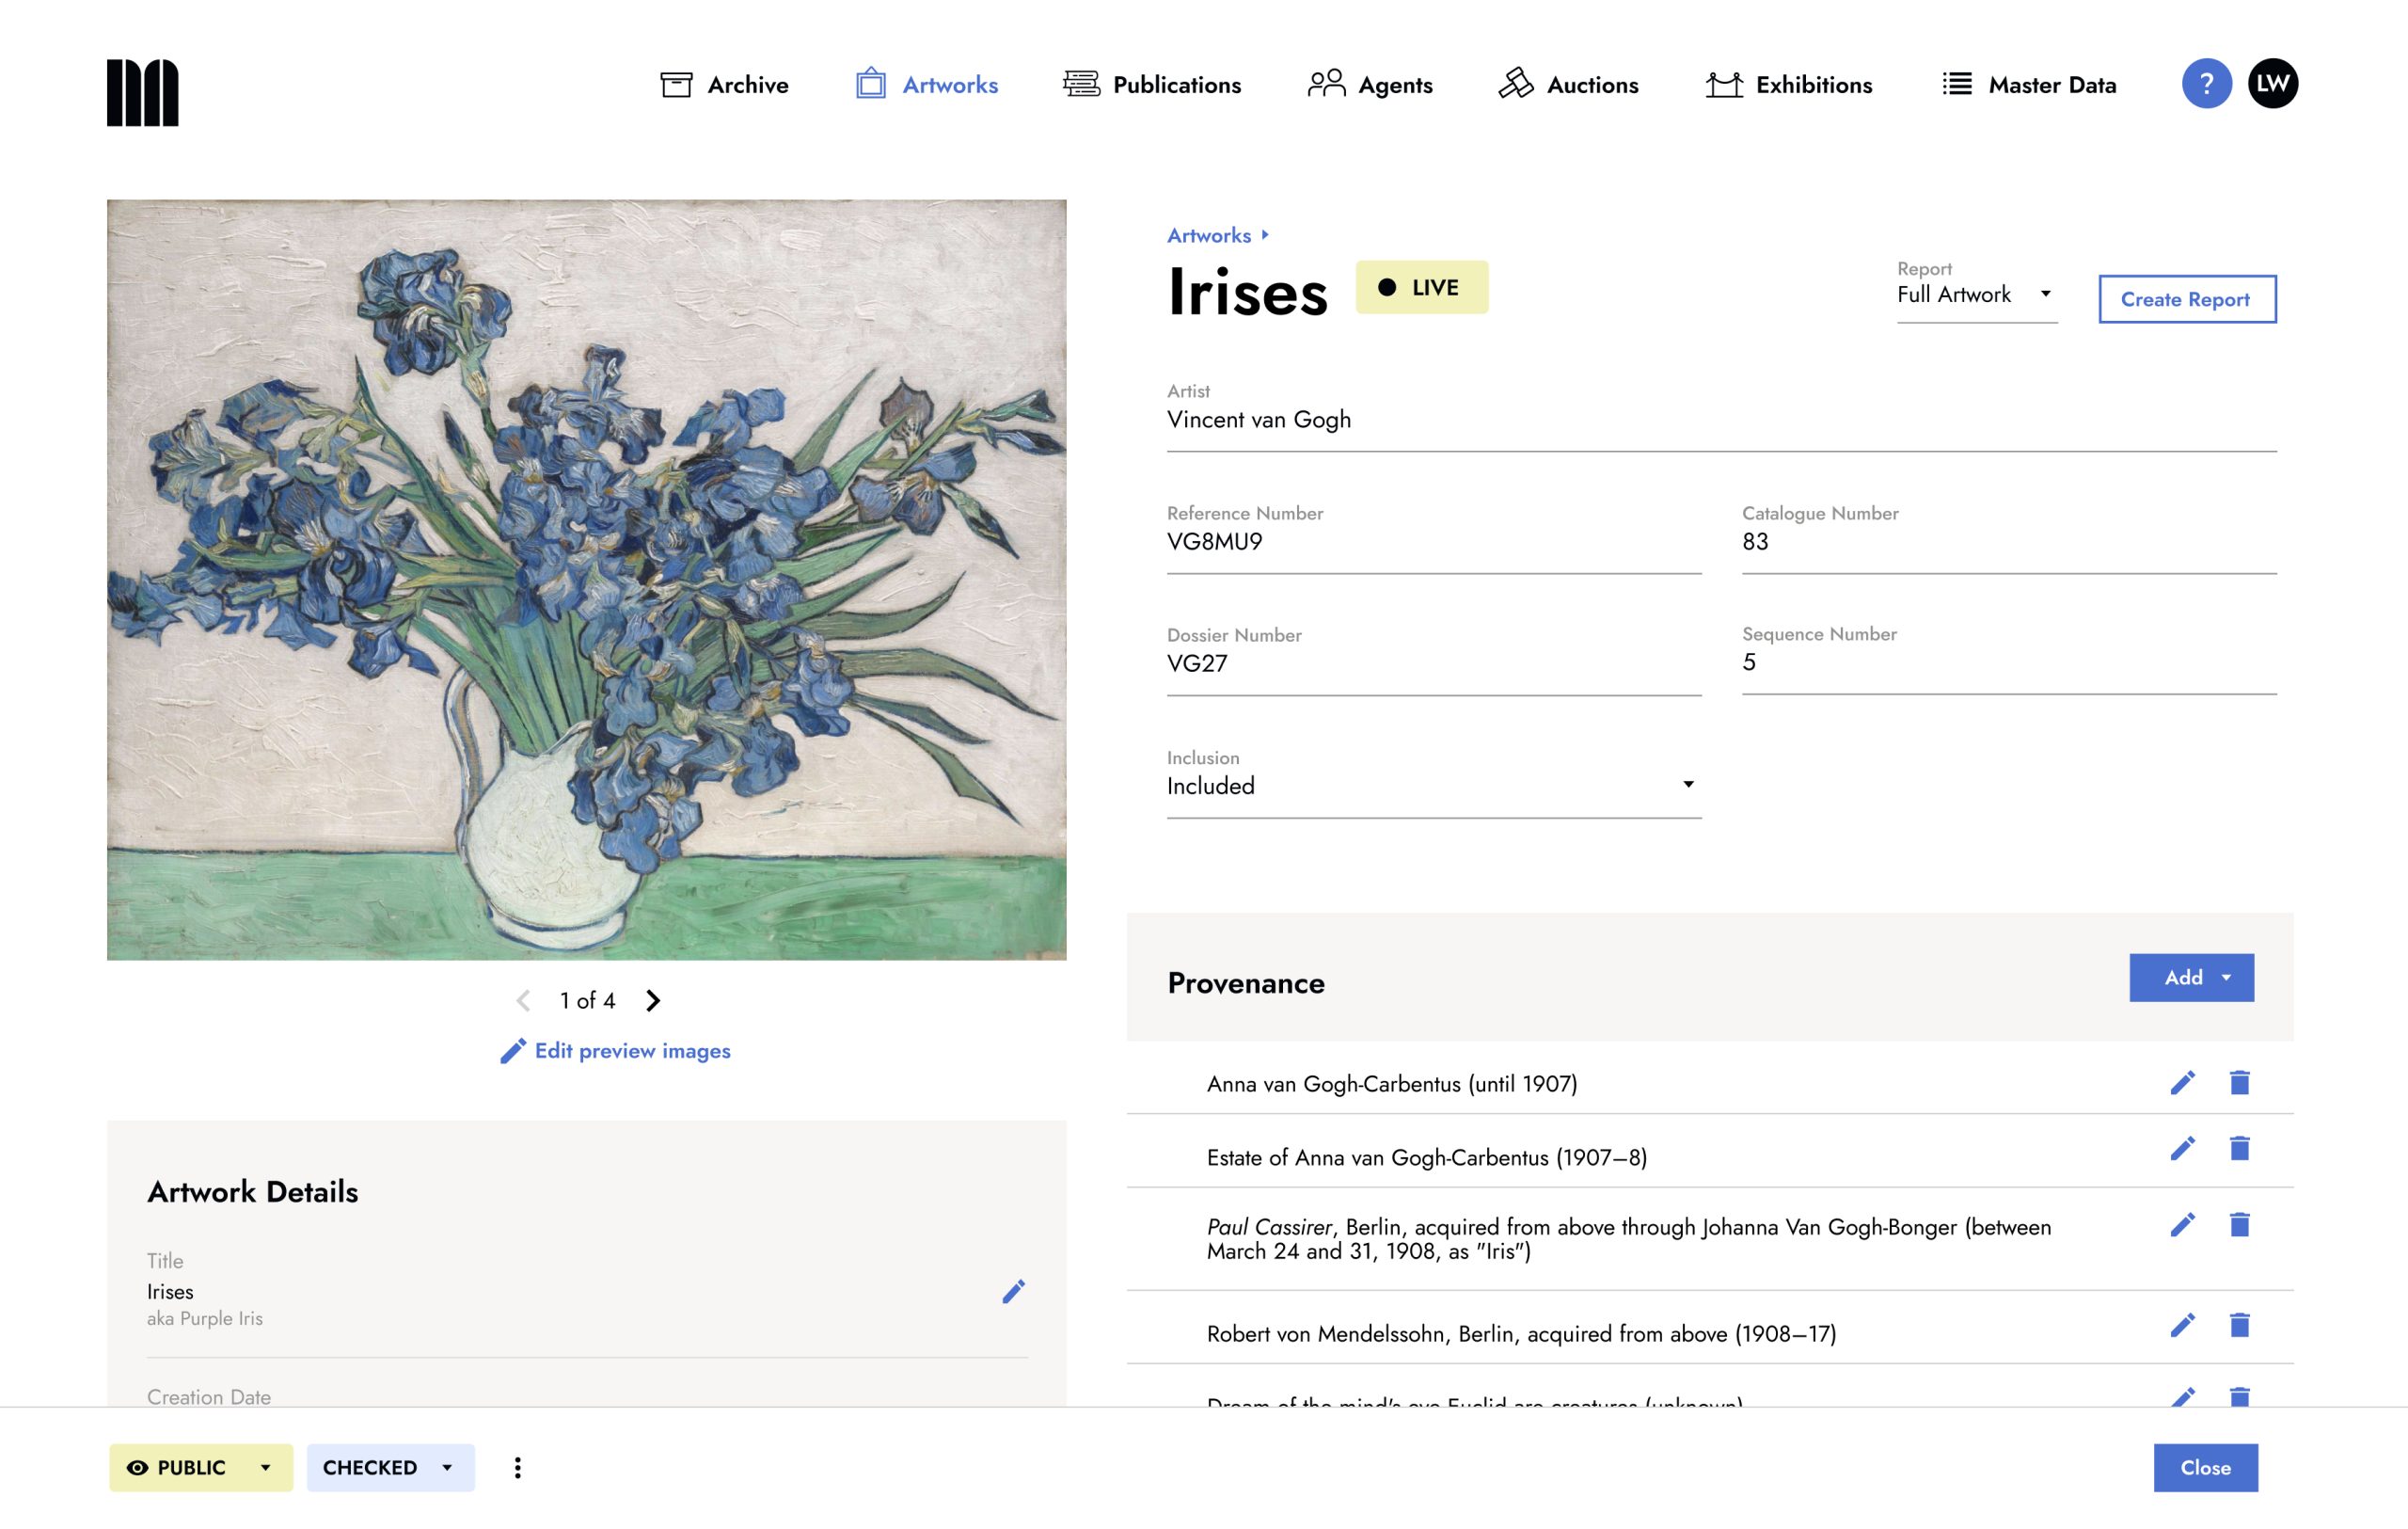Open the Exhibitions section
This screenshot has width=2408, height=1529.
(x=1789, y=85)
